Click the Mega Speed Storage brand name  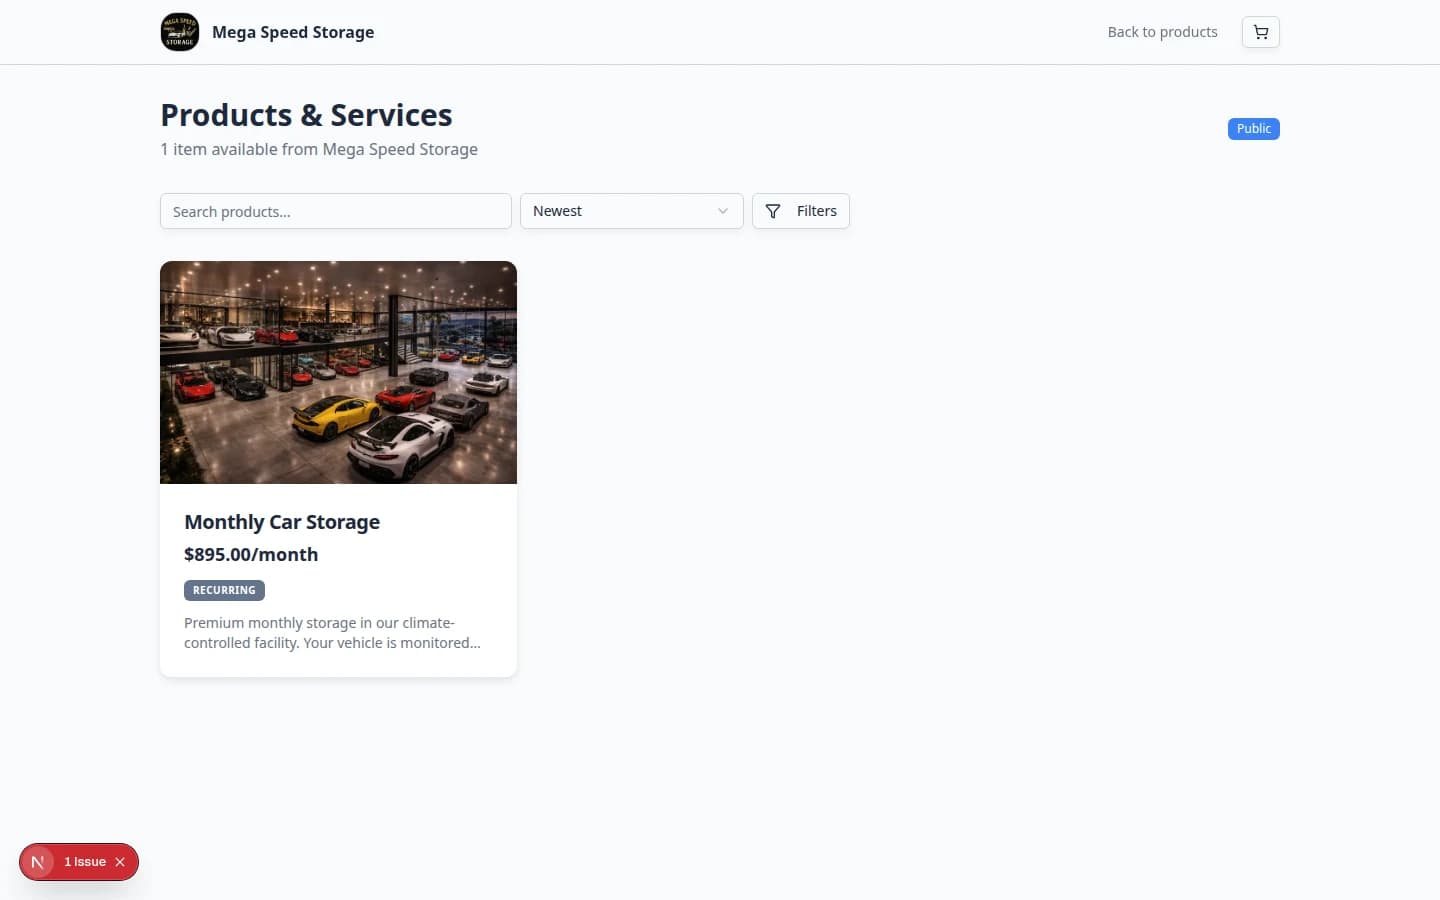293,32
